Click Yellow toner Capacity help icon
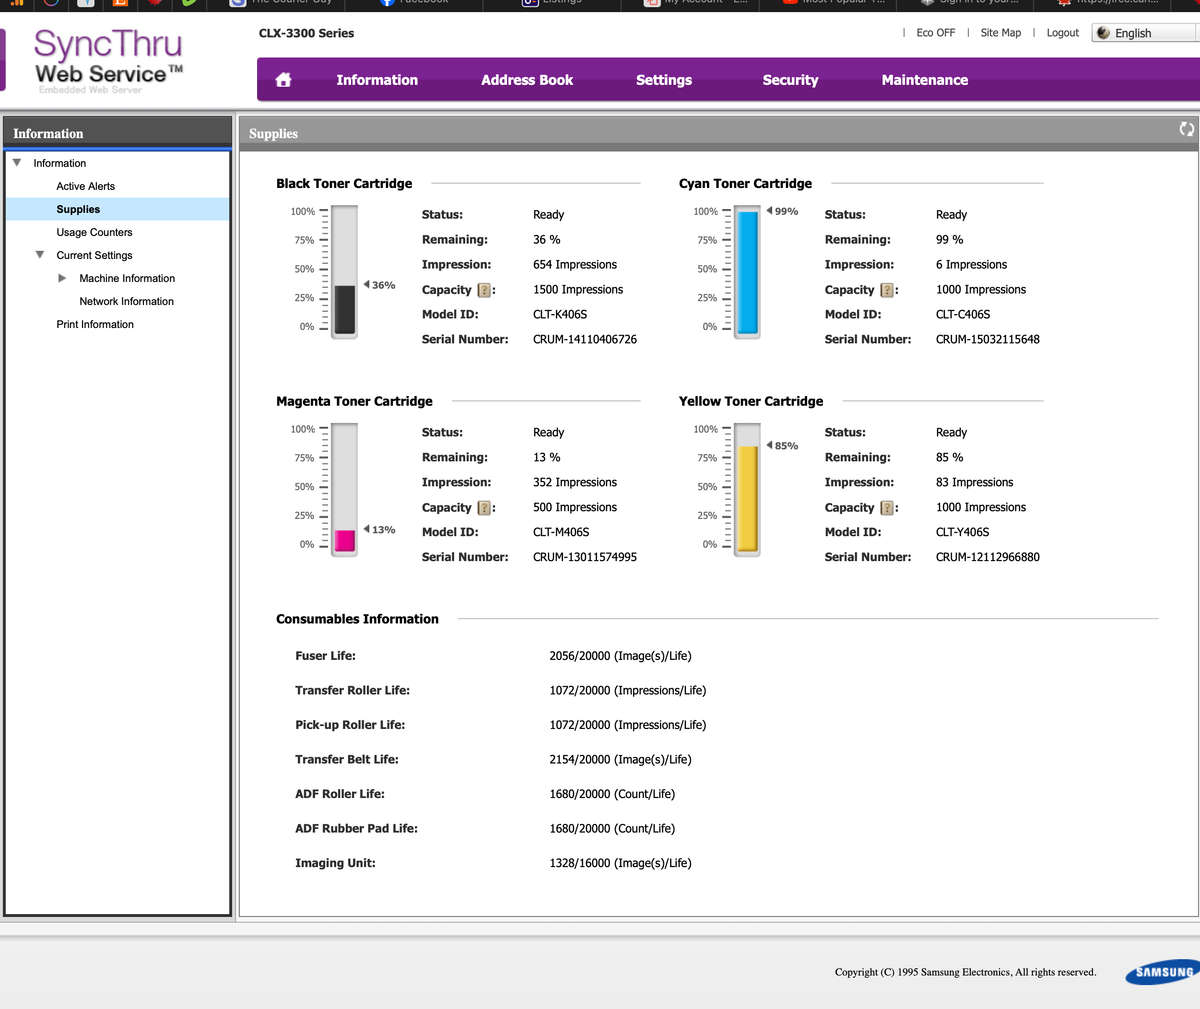 click(x=887, y=508)
